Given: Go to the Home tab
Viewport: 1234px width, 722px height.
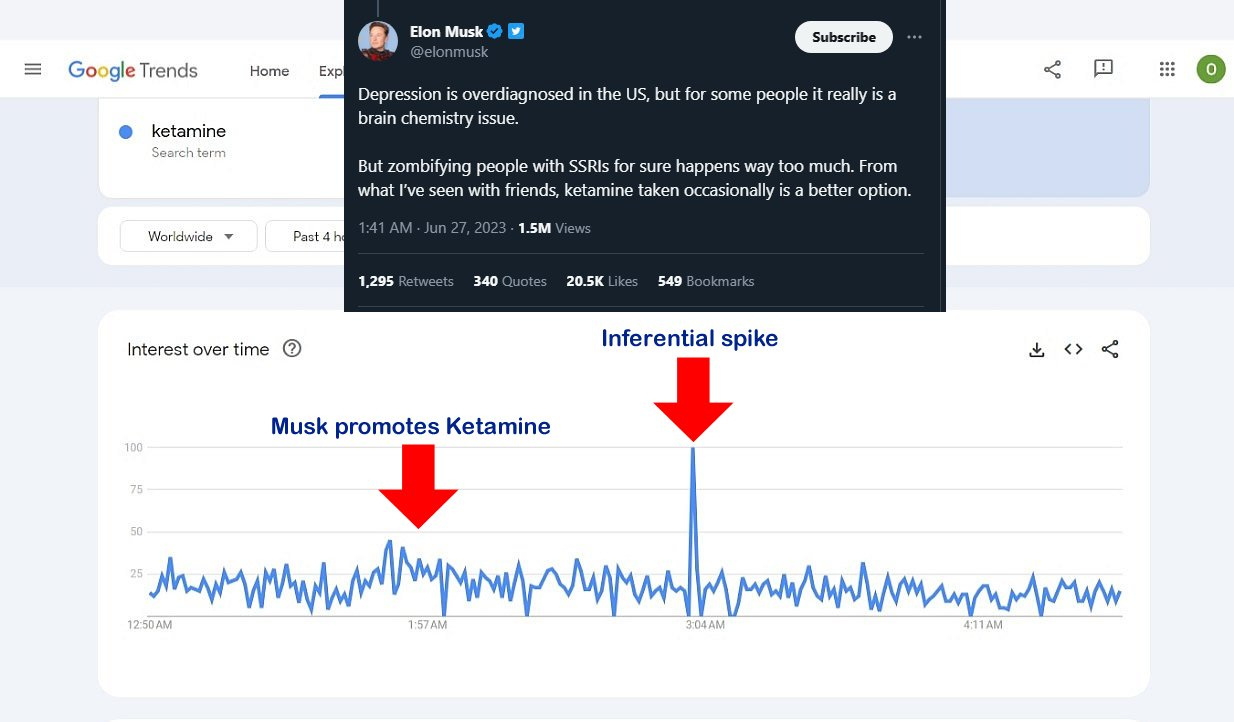Looking at the screenshot, I should (x=269, y=71).
